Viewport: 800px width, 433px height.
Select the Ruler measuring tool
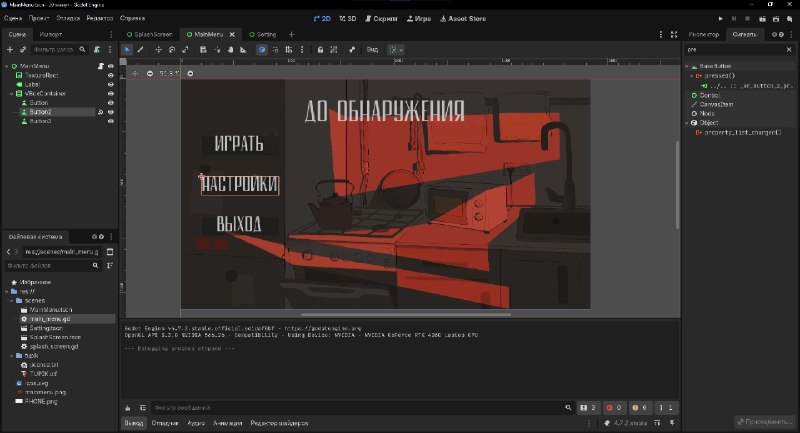click(243, 49)
